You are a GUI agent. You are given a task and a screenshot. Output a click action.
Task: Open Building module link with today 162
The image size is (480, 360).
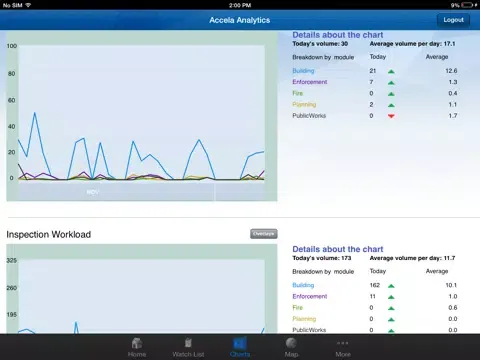[x=303, y=285]
